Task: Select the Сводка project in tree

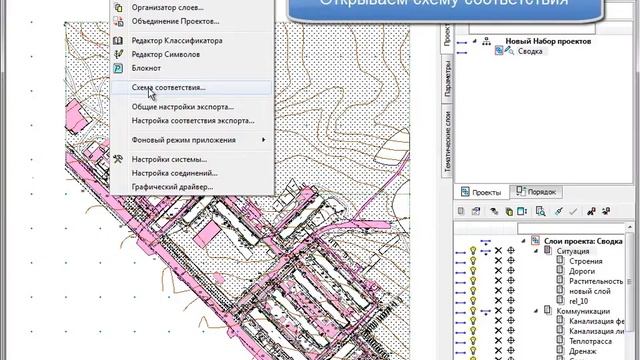Action: pyautogui.click(x=530, y=51)
